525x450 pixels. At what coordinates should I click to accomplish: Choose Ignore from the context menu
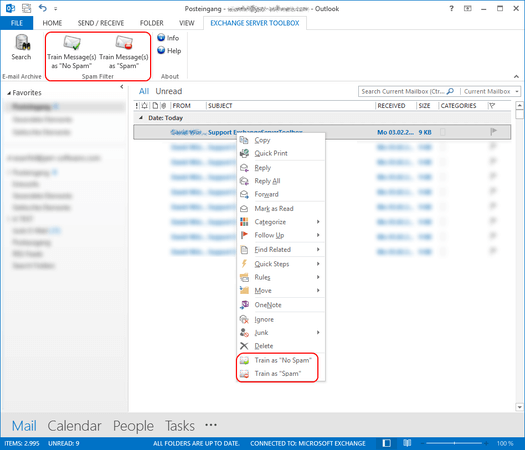281,319
